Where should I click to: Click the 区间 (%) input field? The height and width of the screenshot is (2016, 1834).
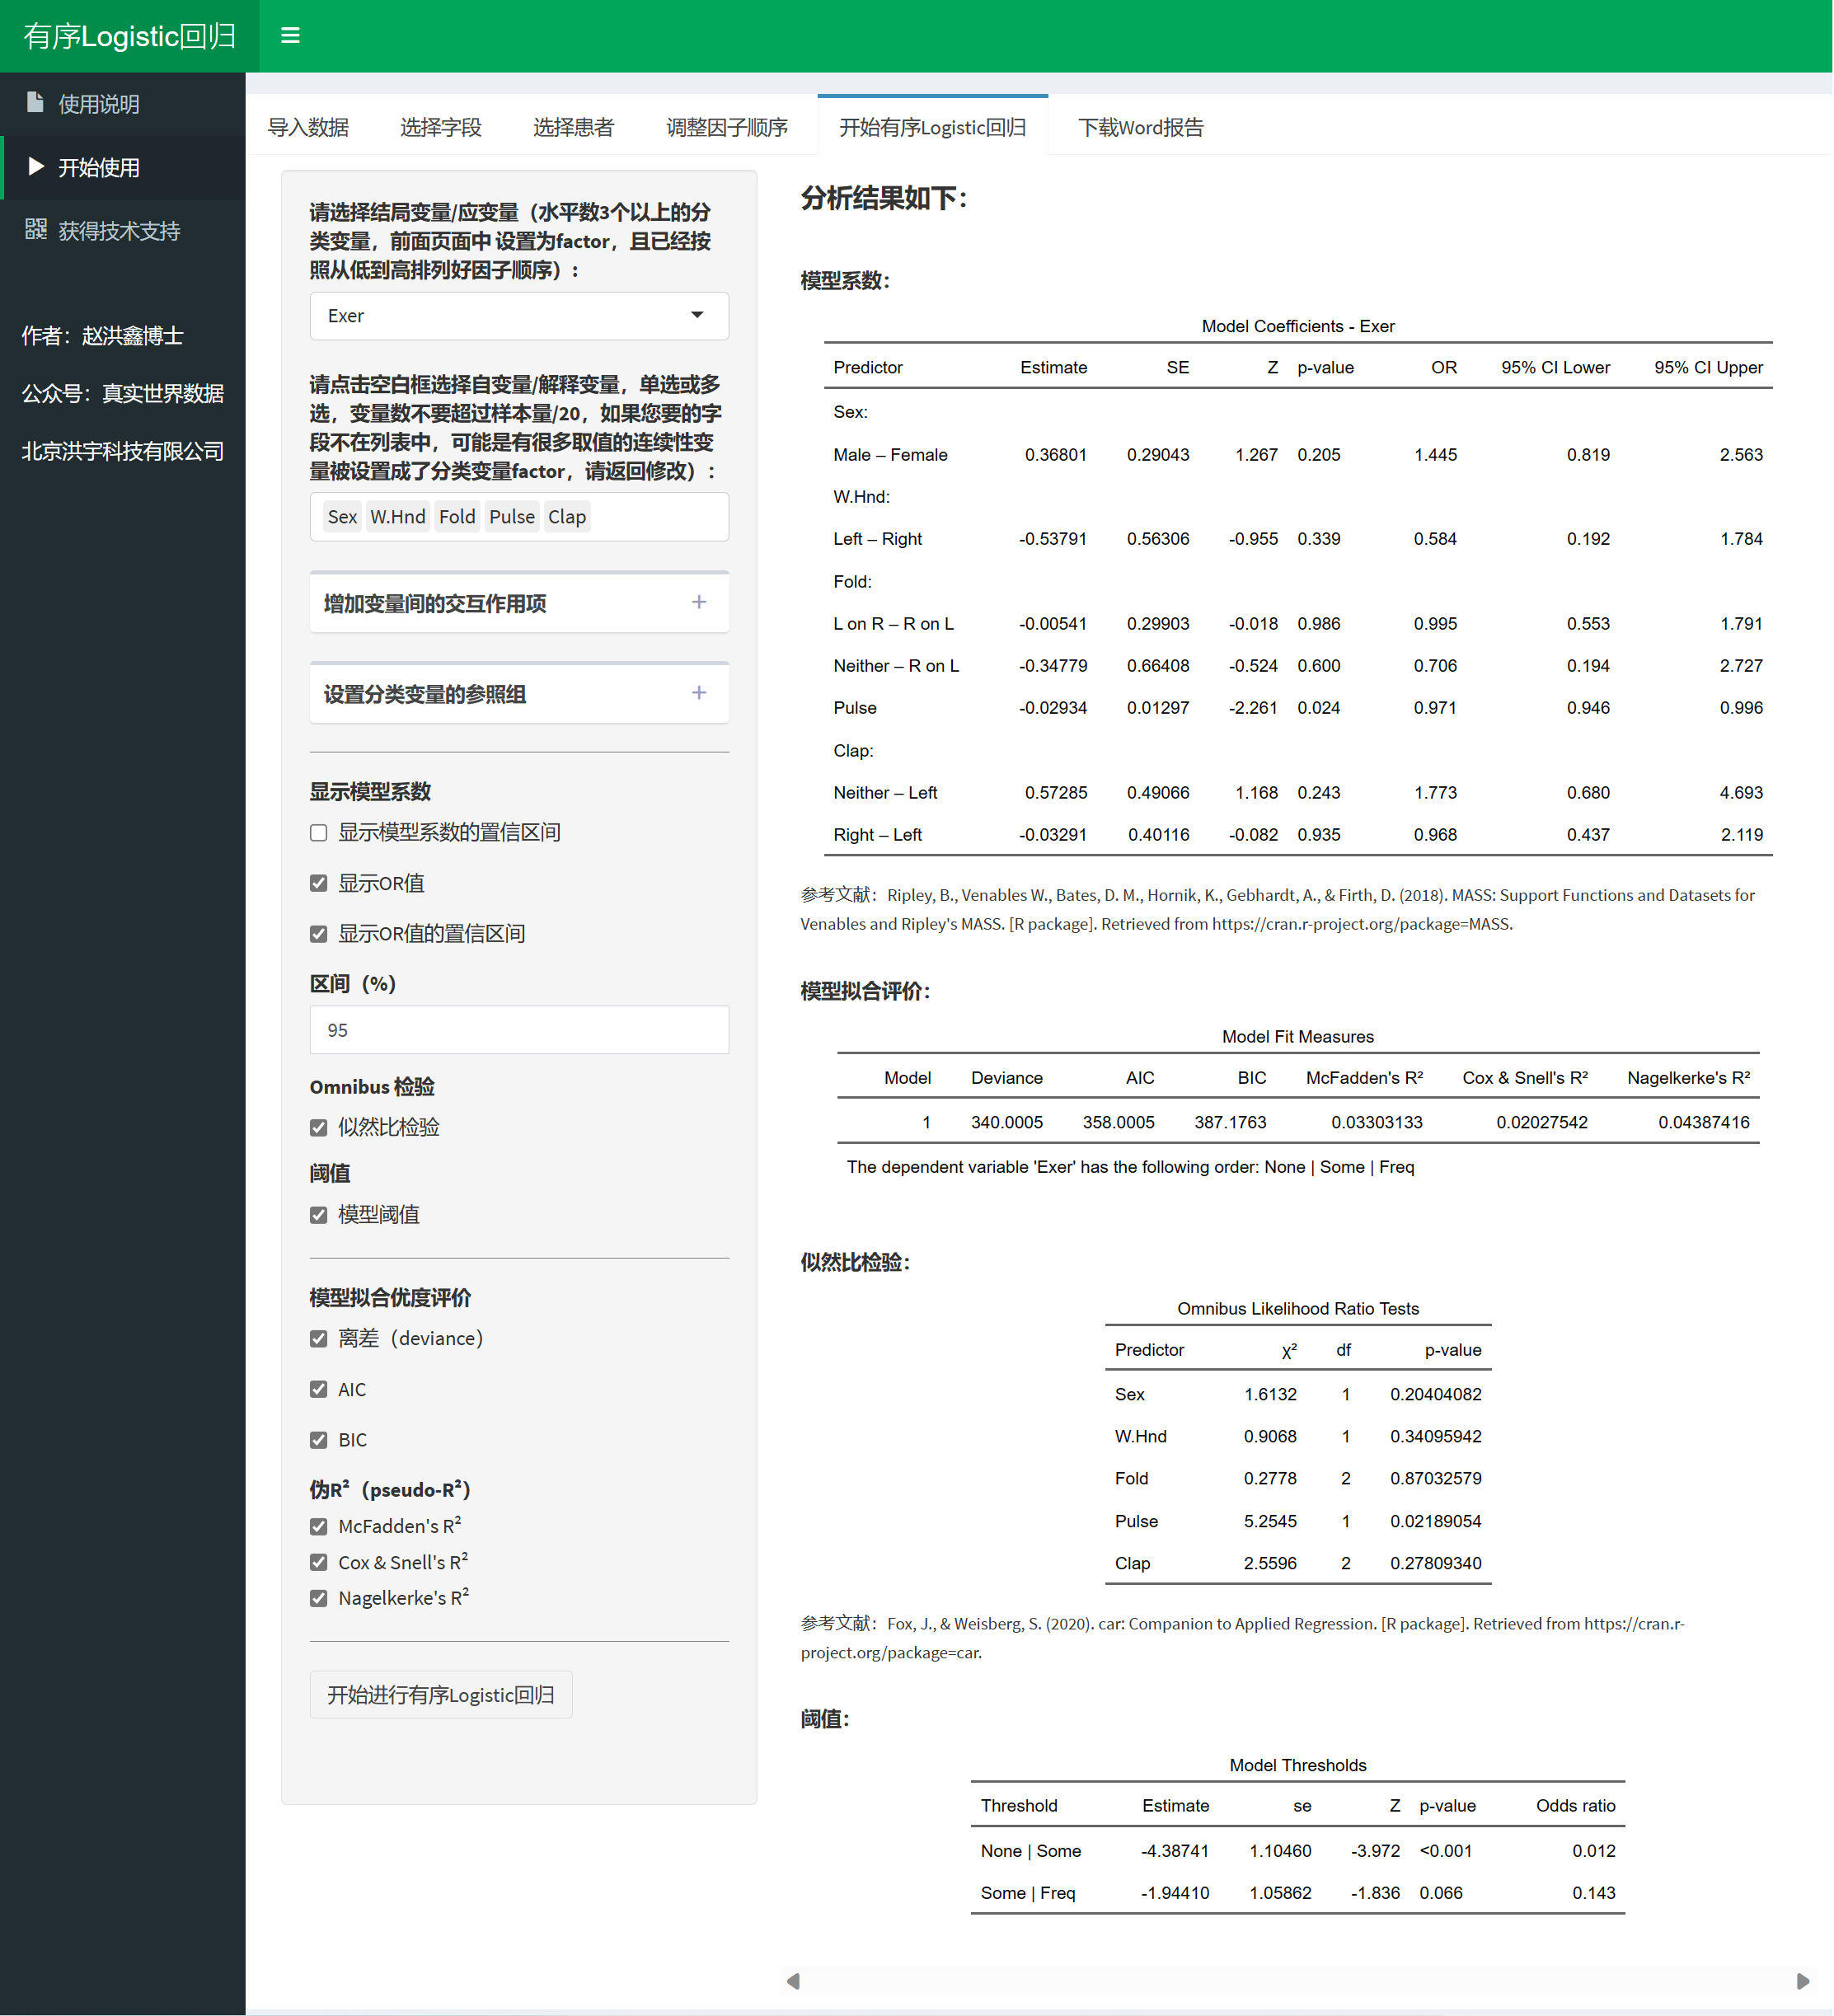click(x=519, y=1030)
